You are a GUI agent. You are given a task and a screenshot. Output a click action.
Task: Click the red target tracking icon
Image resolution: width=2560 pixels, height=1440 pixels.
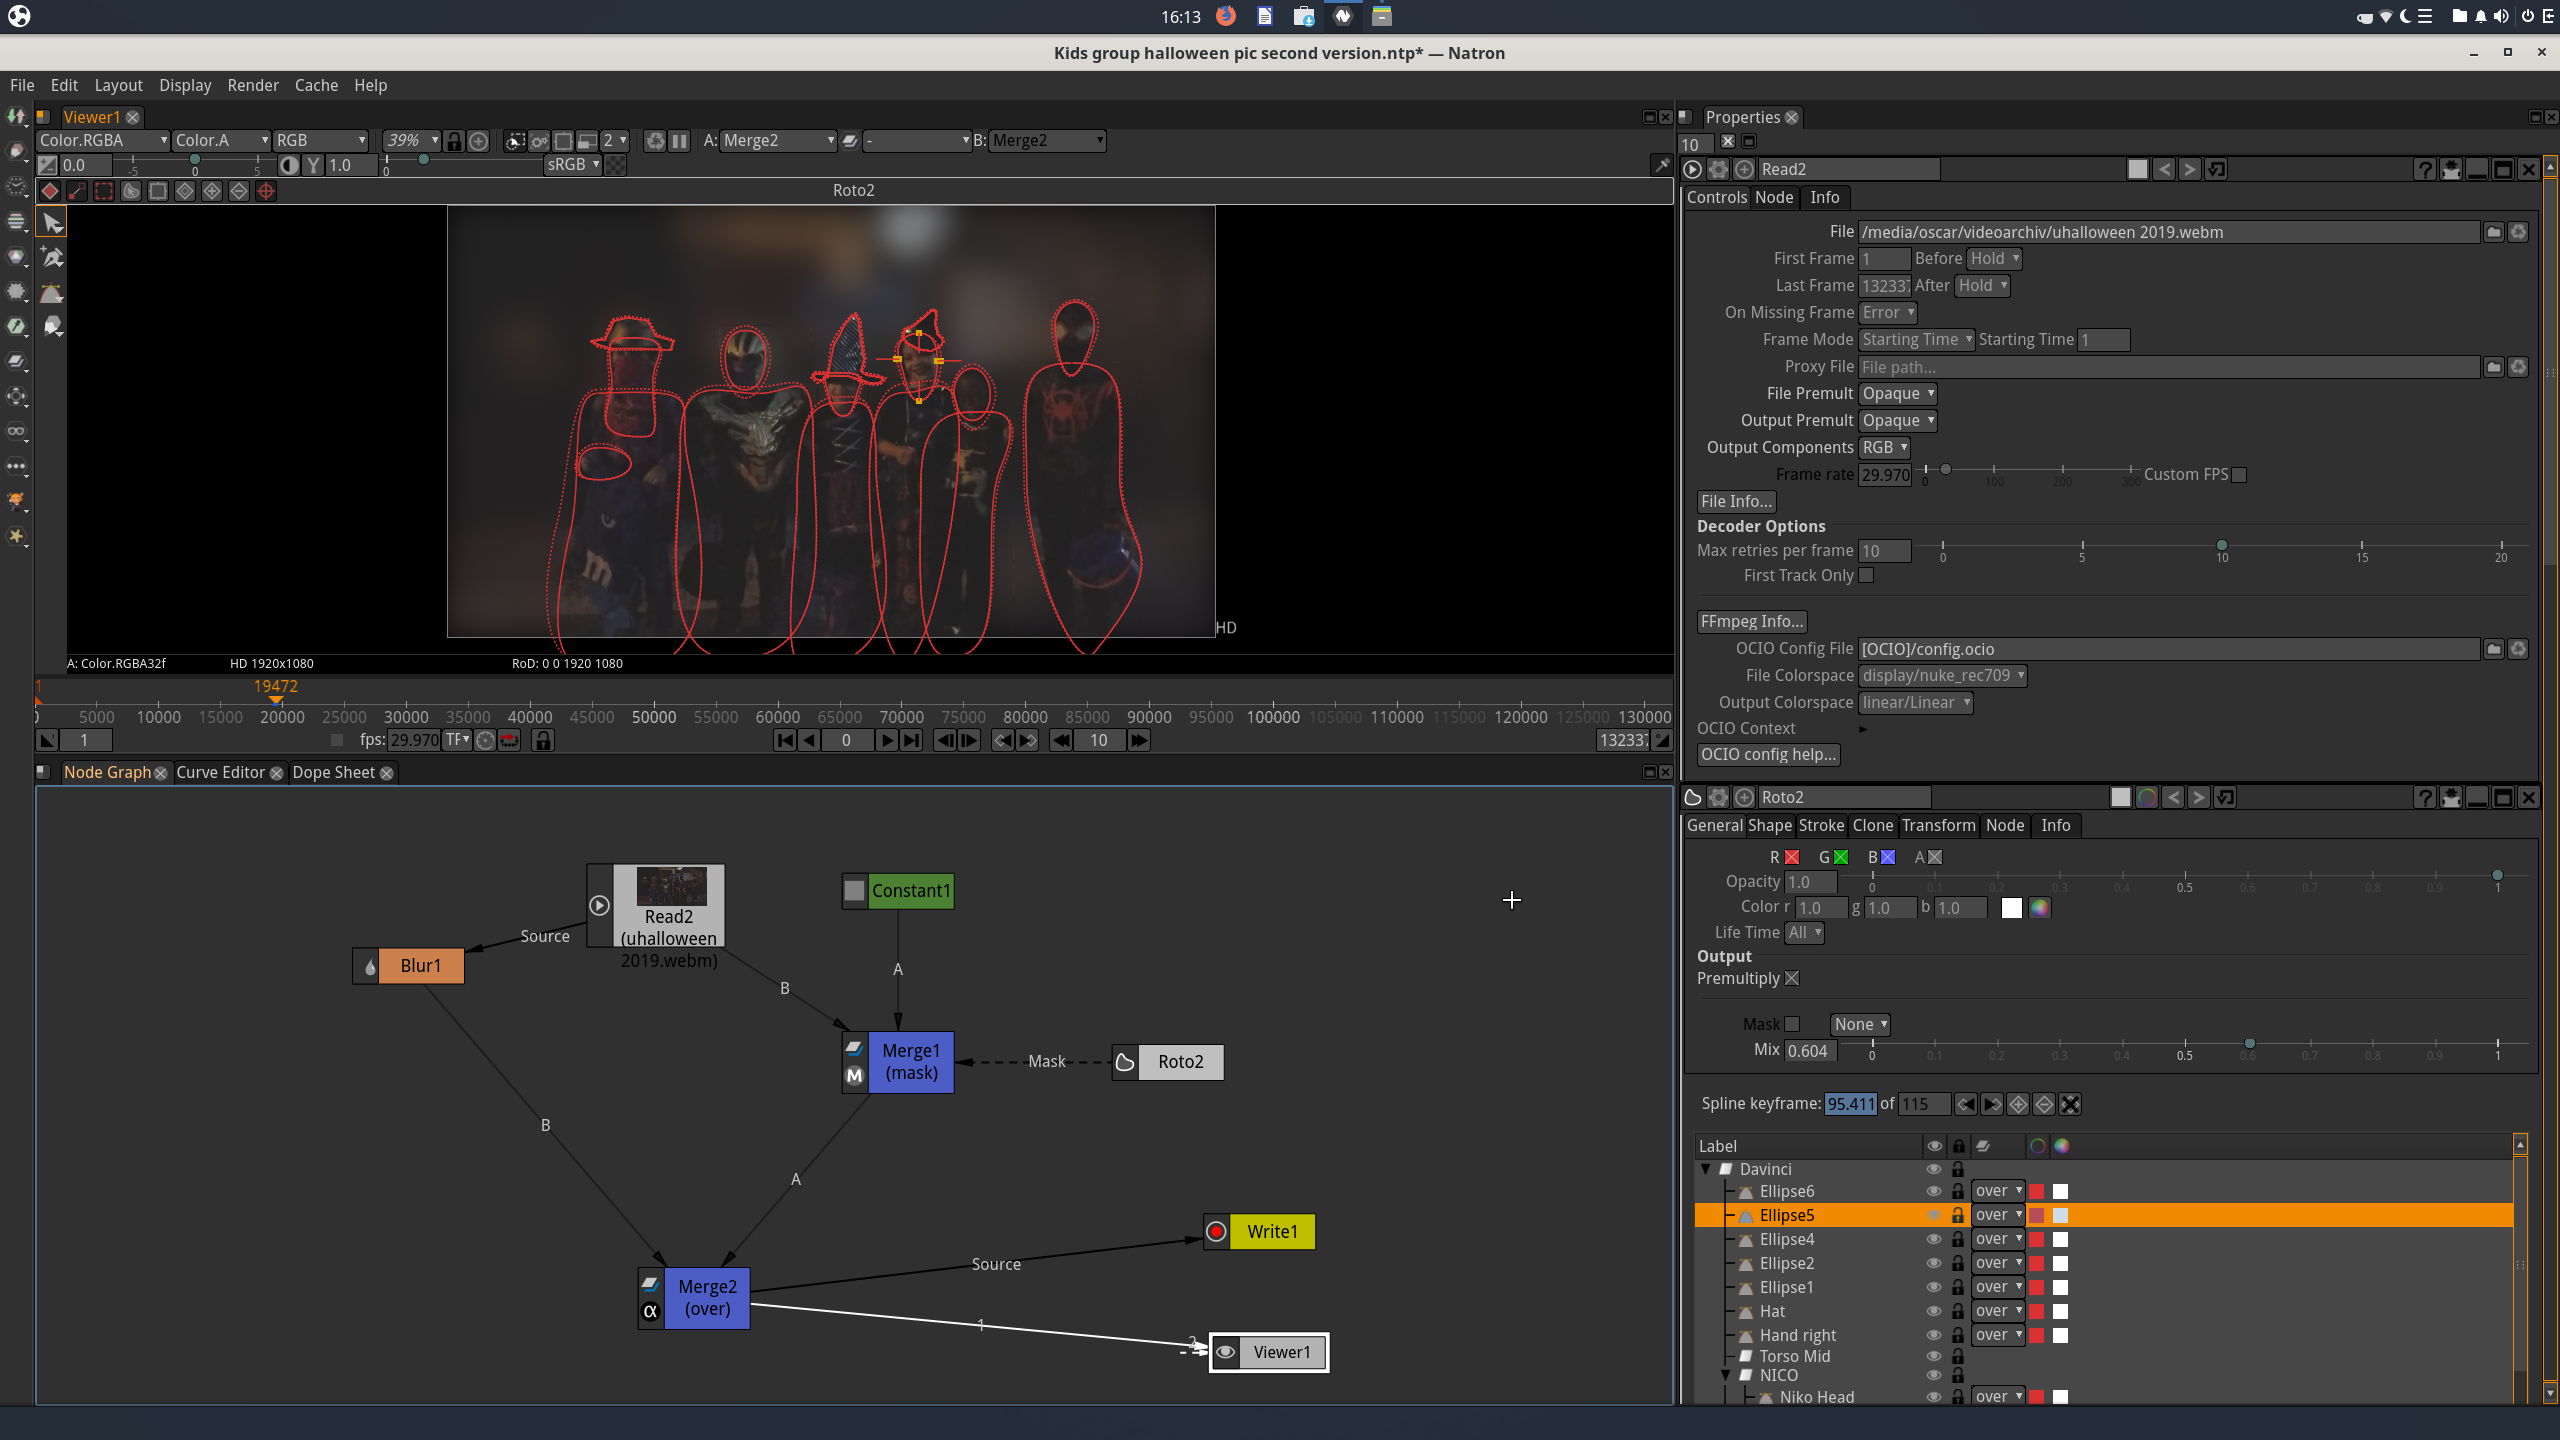pyautogui.click(x=266, y=191)
